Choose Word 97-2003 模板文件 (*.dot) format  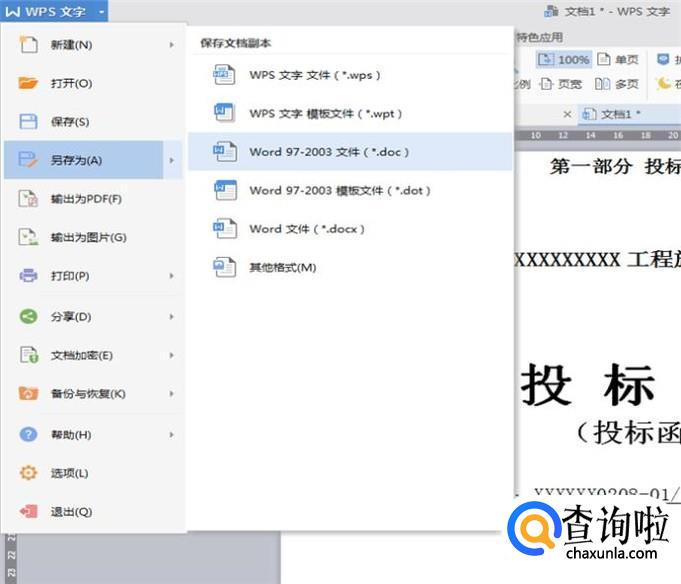tap(350, 190)
